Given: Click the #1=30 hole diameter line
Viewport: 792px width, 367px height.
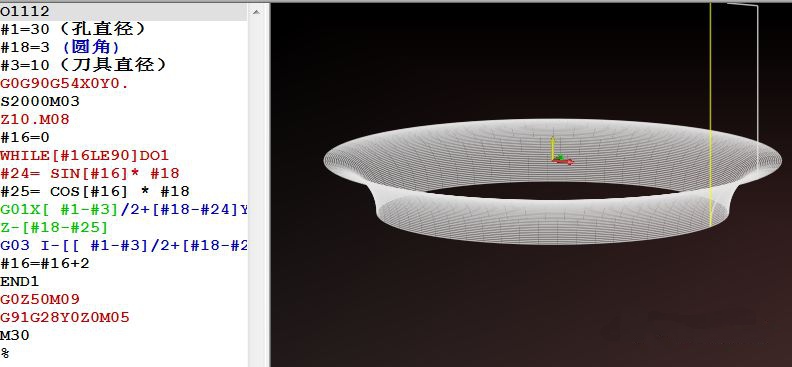Looking at the screenshot, I should tap(73, 29).
